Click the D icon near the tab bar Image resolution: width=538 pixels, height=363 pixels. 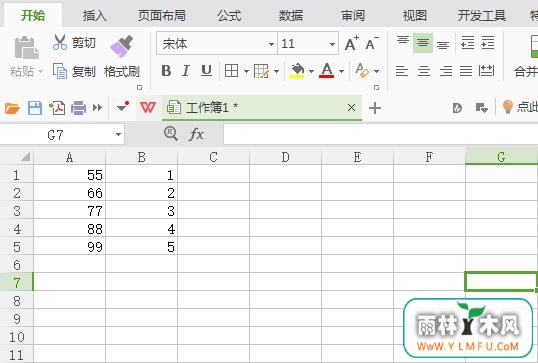[457, 108]
